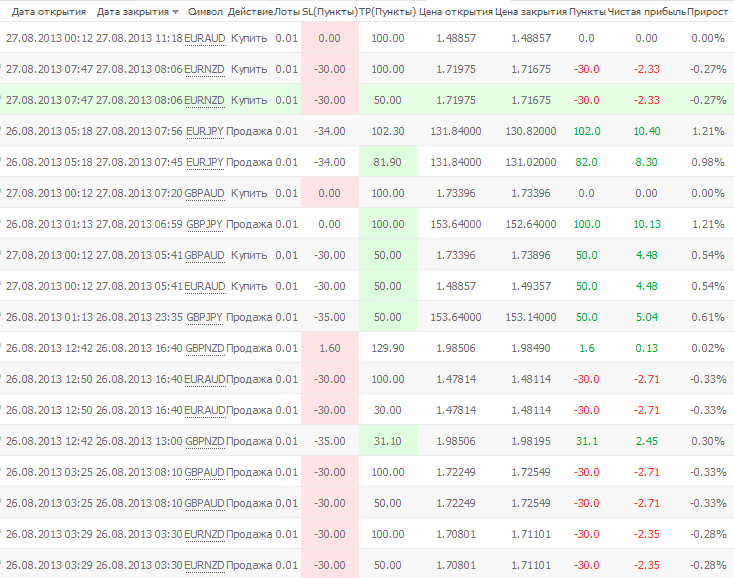This screenshot has height=578, width=734.
Task: Sort by the Цена открытия header
Action: [x=456, y=12]
